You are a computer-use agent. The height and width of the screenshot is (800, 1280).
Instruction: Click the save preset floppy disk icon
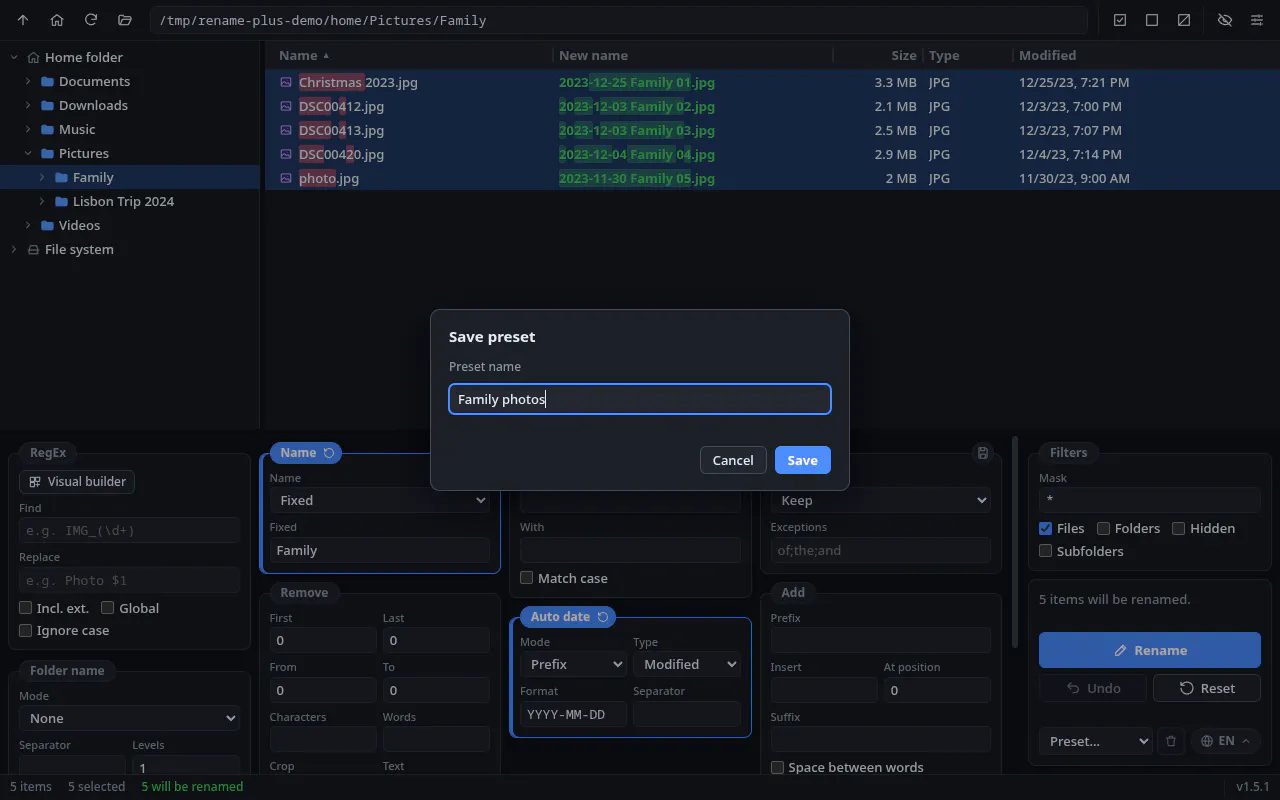coord(983,453)
